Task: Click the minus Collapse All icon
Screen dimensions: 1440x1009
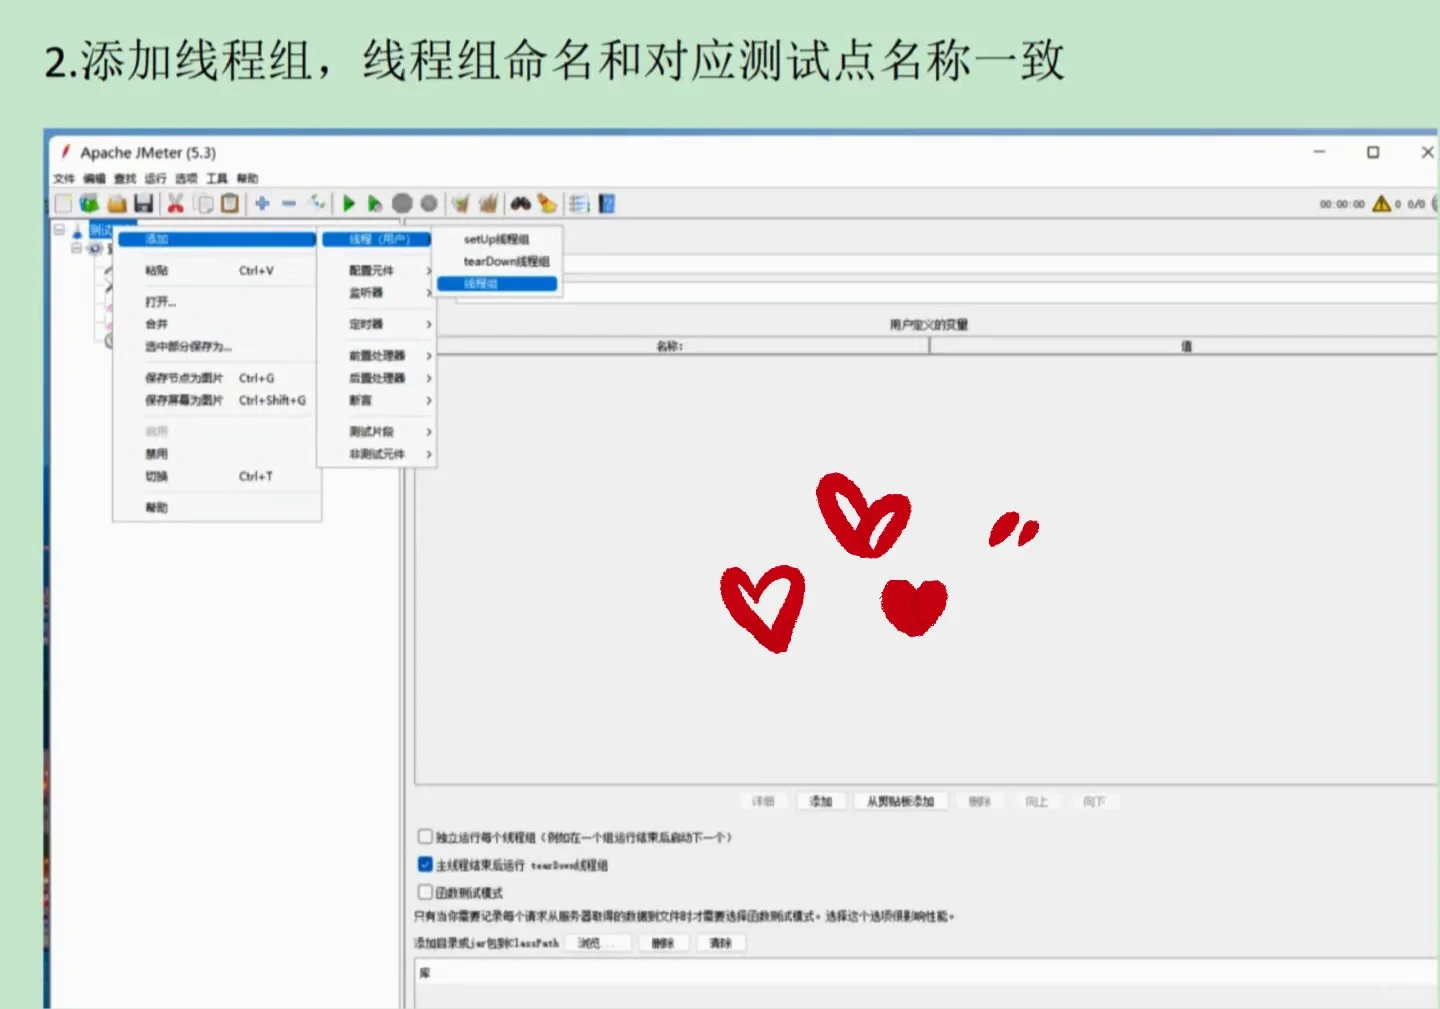Action: tap(289, 203)
